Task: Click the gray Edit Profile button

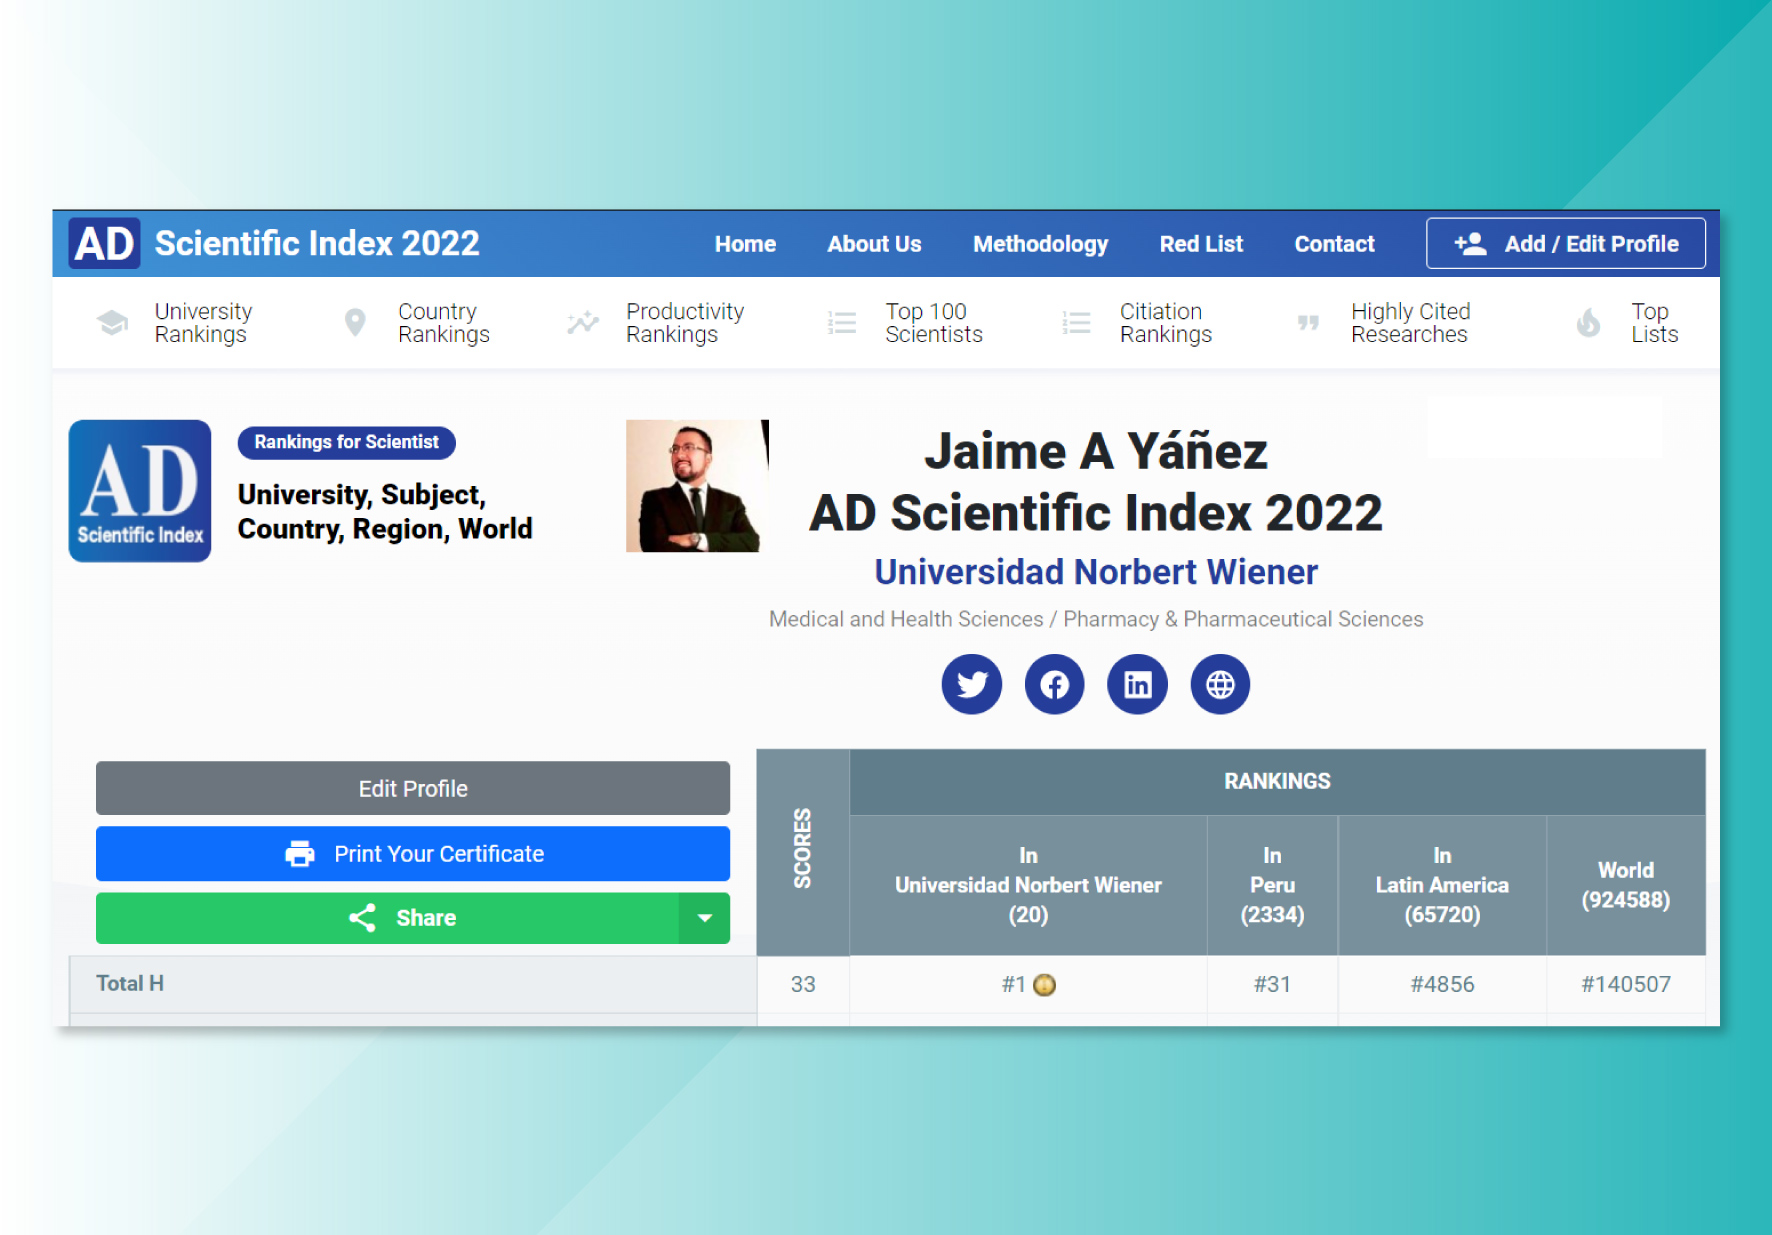Action: [x=413, y=789]
